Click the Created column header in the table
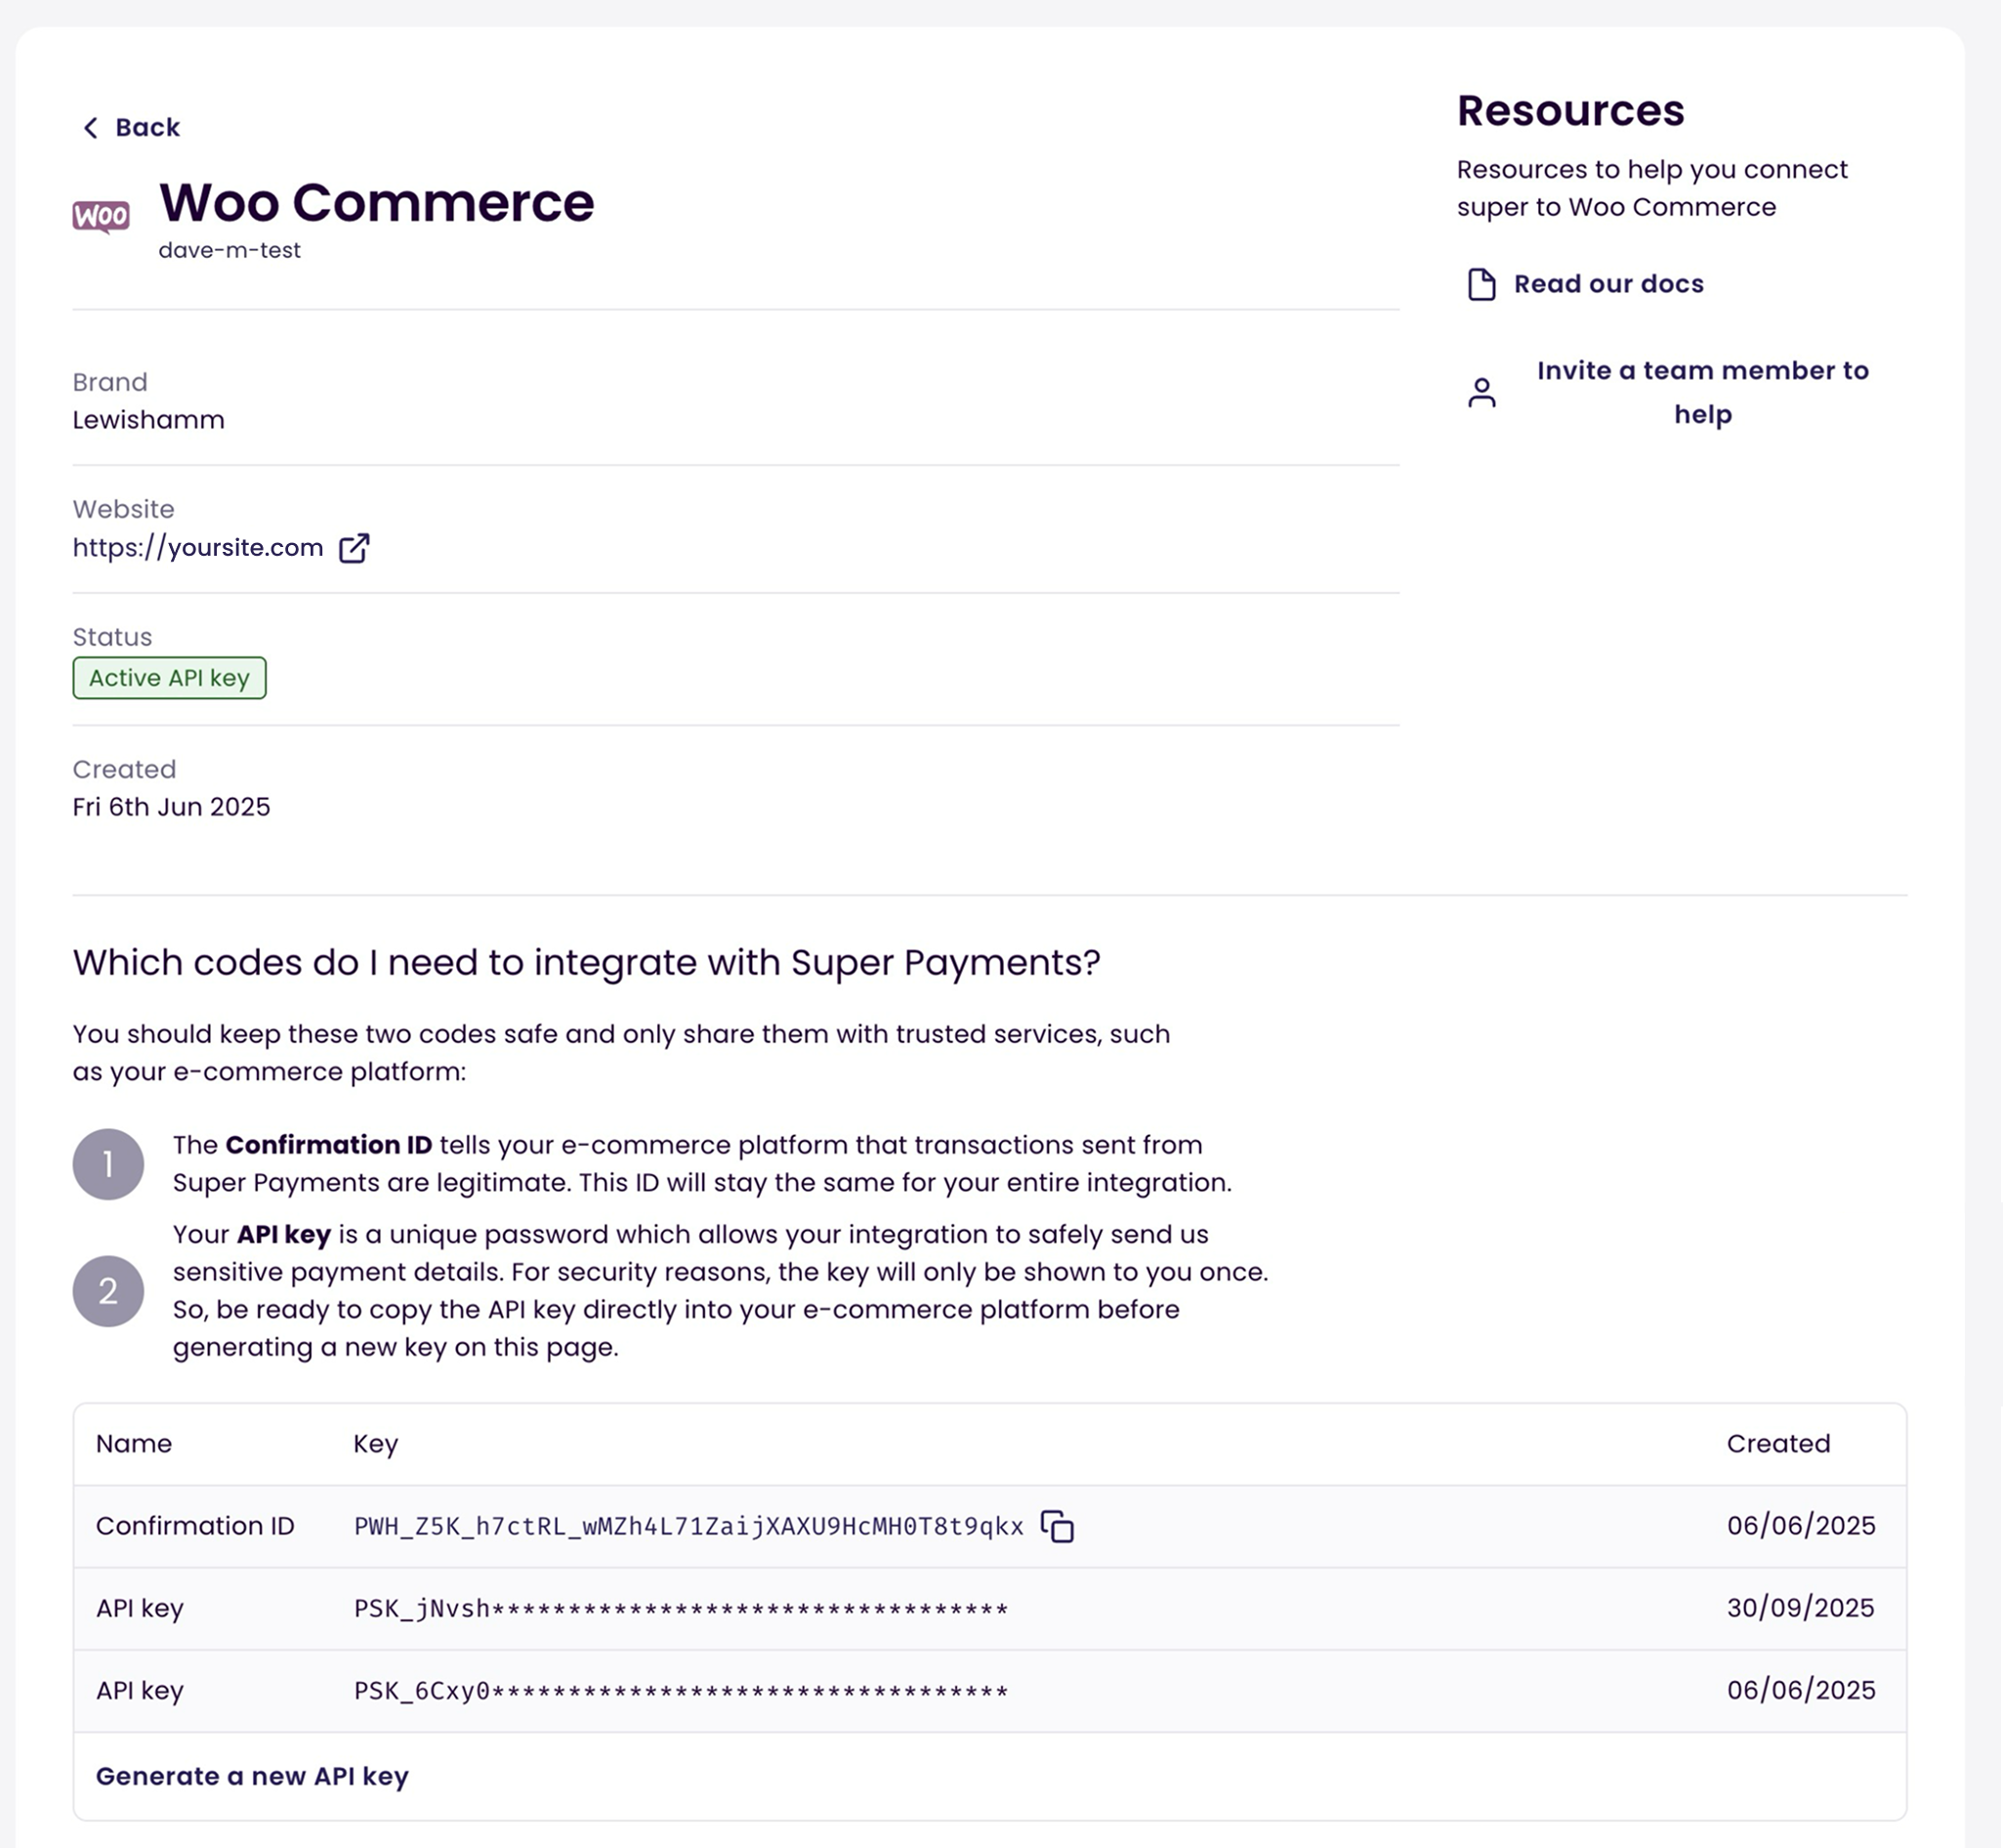This screenshot has height=1848, width=2003. coord(1777,1443)
